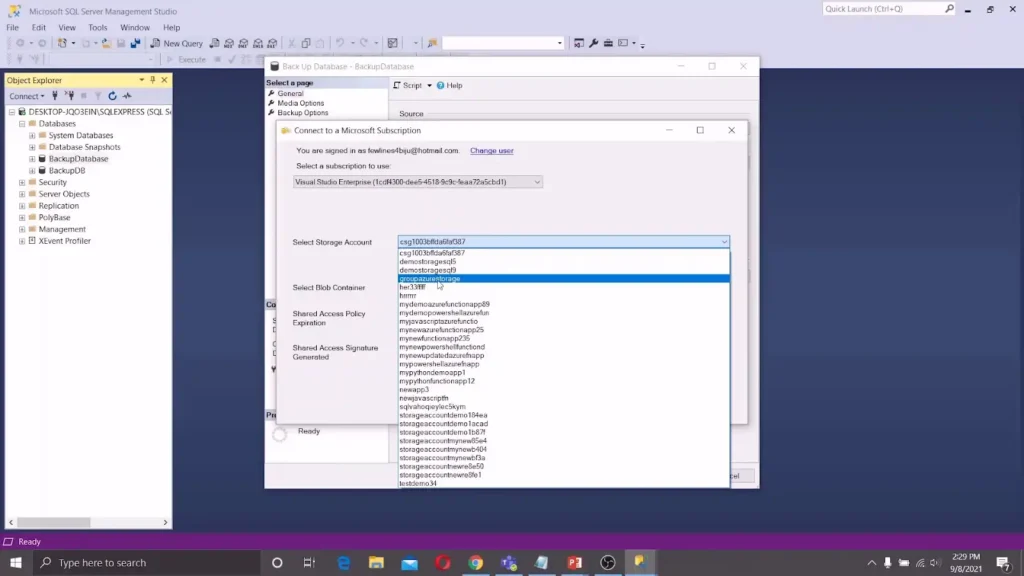Choose sqlvahoqeylec5kym storage account
This screenshot has height=576, width=1024.
point(564,406)
